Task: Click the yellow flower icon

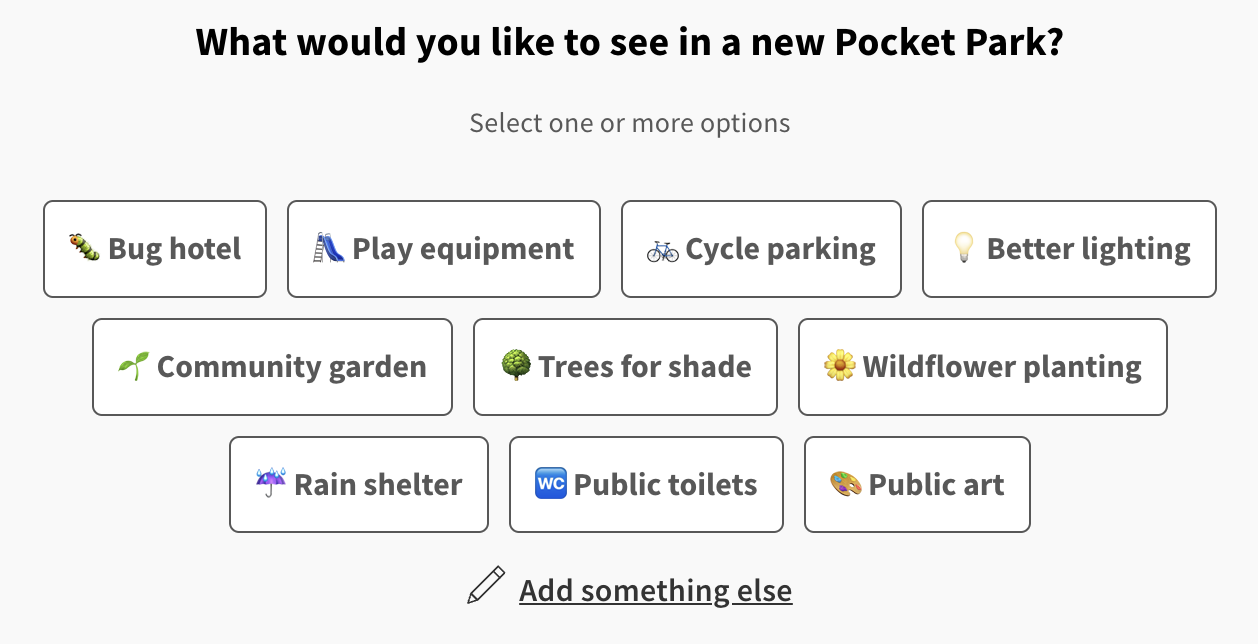Action: pyautogui.click(x=839, y=366)
